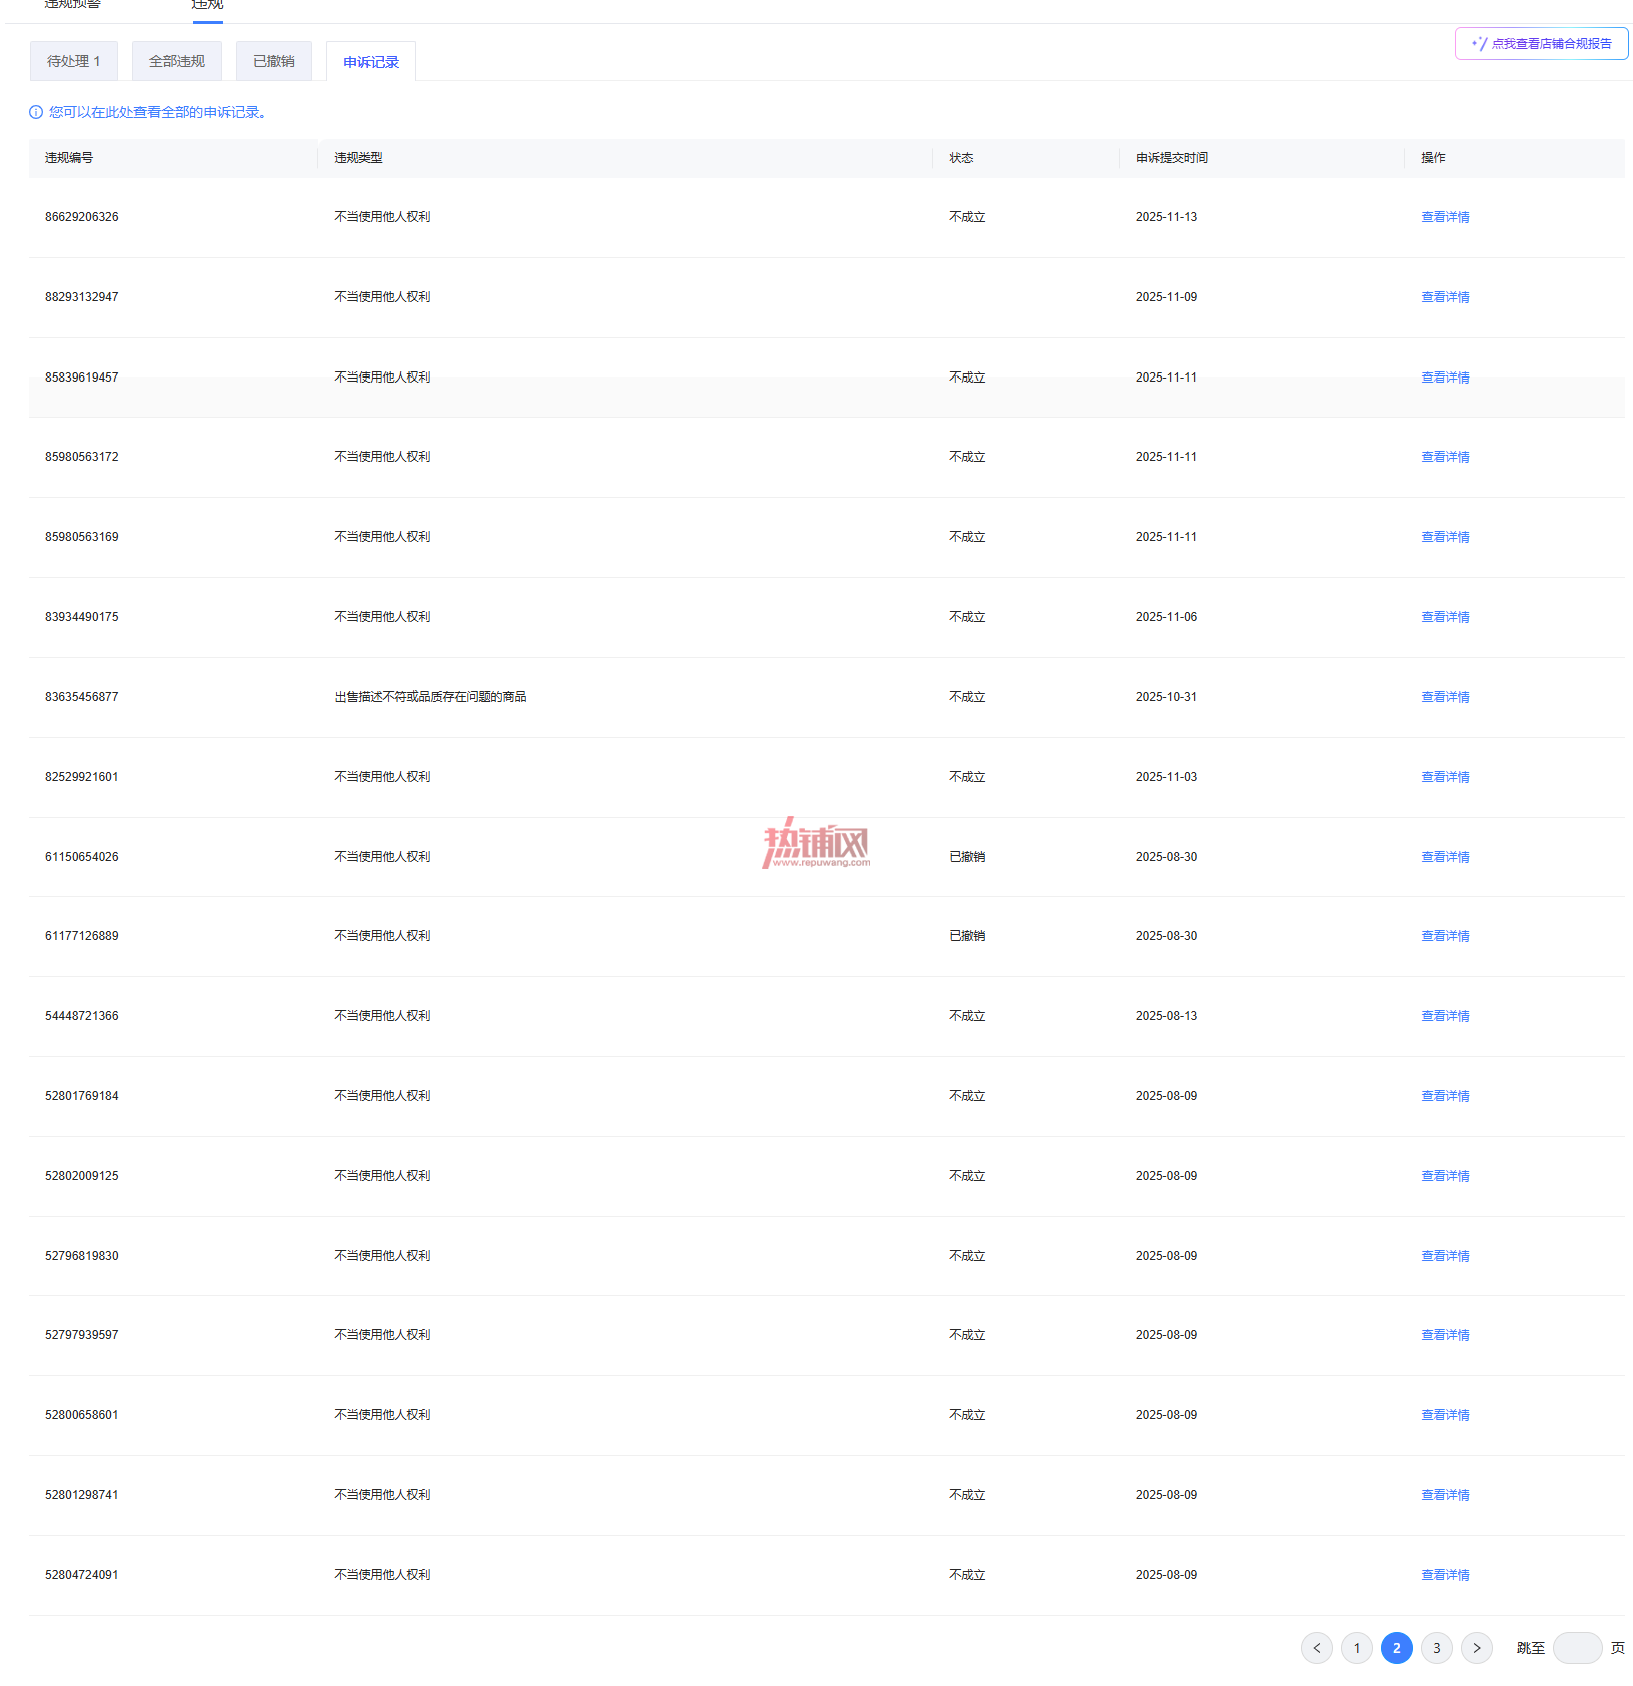Select the 申诉记录 tab

tap(371, 61)
